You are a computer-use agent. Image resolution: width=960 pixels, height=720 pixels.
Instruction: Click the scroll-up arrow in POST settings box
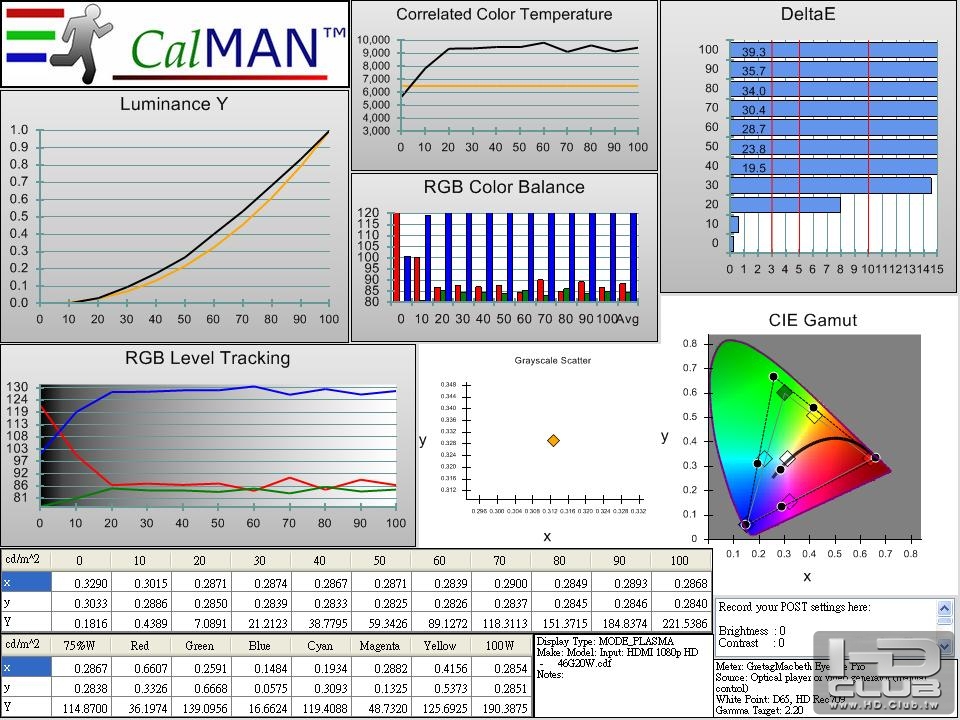tap(944, 609)
